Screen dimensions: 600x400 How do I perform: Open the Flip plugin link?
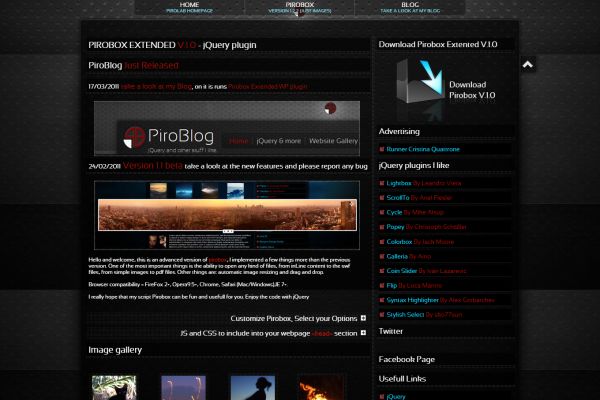pyautogui.click(x=391, y=286)
